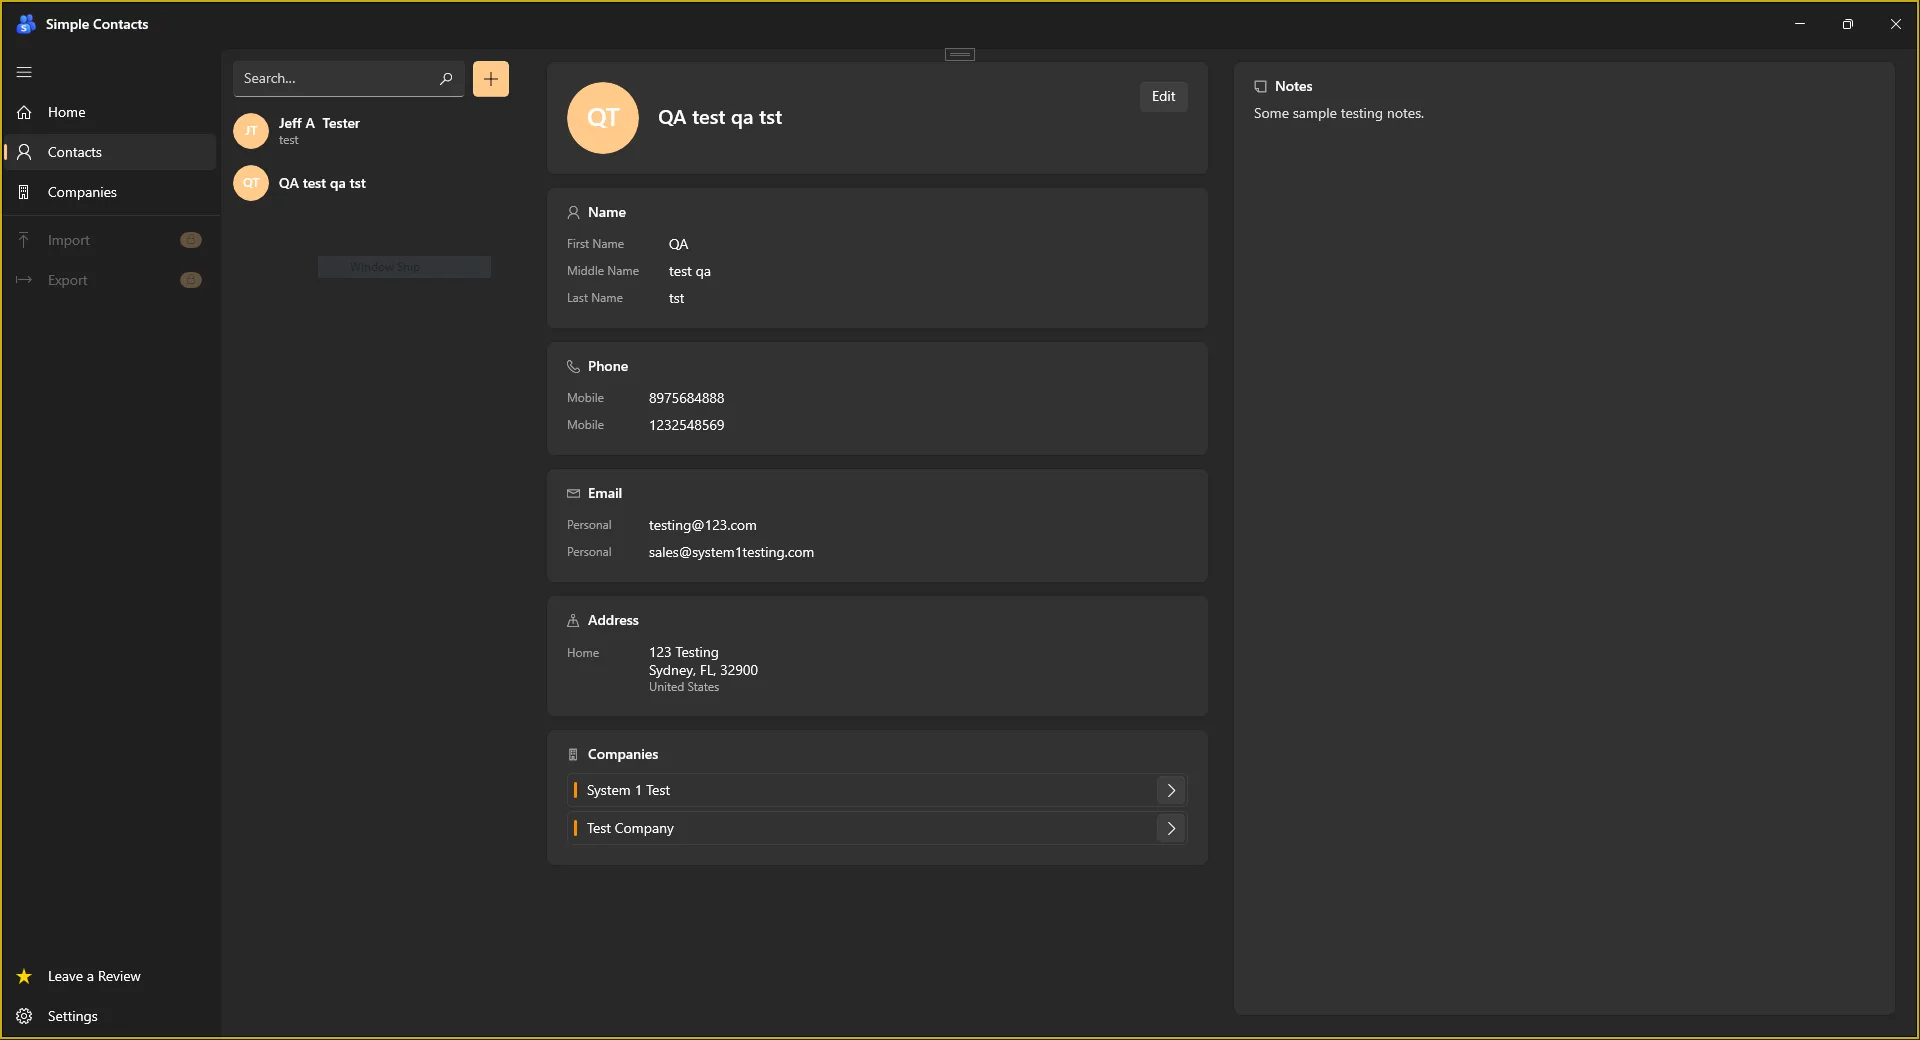Click the Export option
The height and width of the screenshot is (1040, 1920).
coord(110,280)
